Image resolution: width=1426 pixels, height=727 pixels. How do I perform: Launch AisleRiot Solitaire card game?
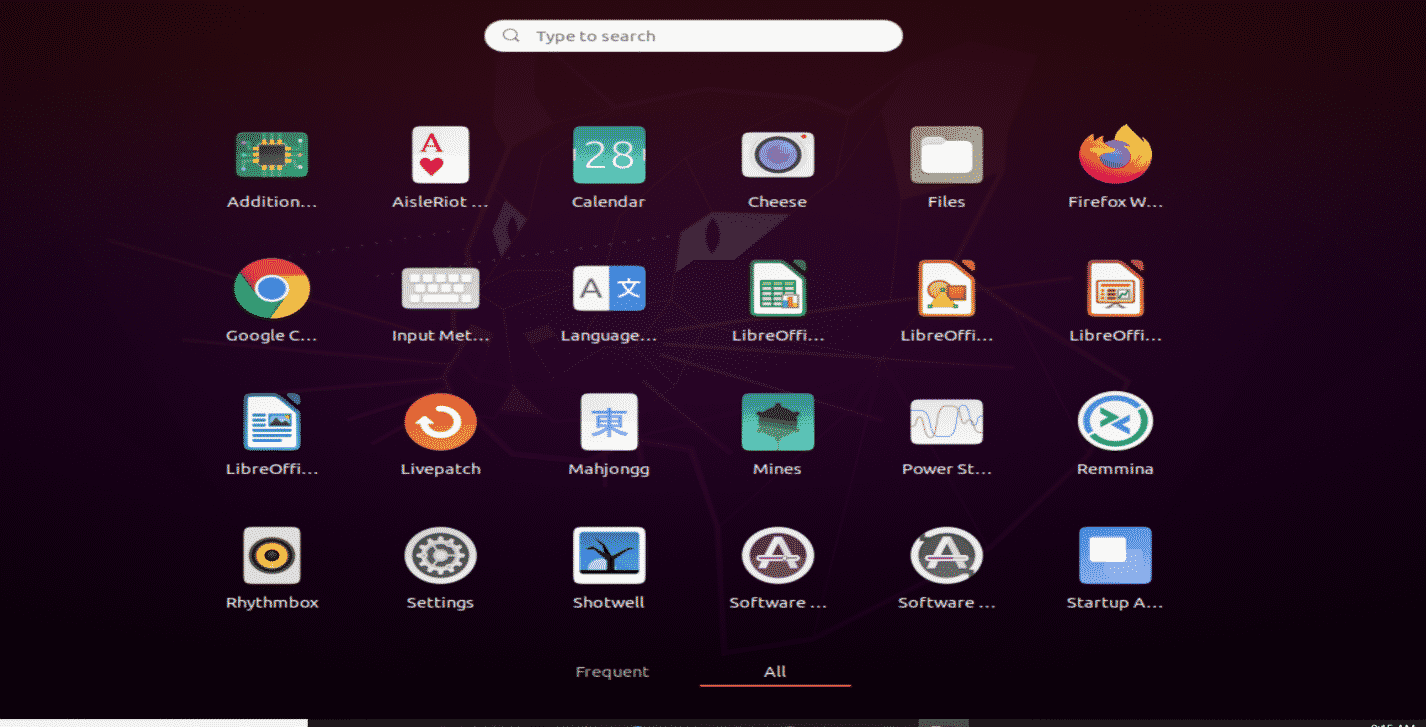coord(440,155)
